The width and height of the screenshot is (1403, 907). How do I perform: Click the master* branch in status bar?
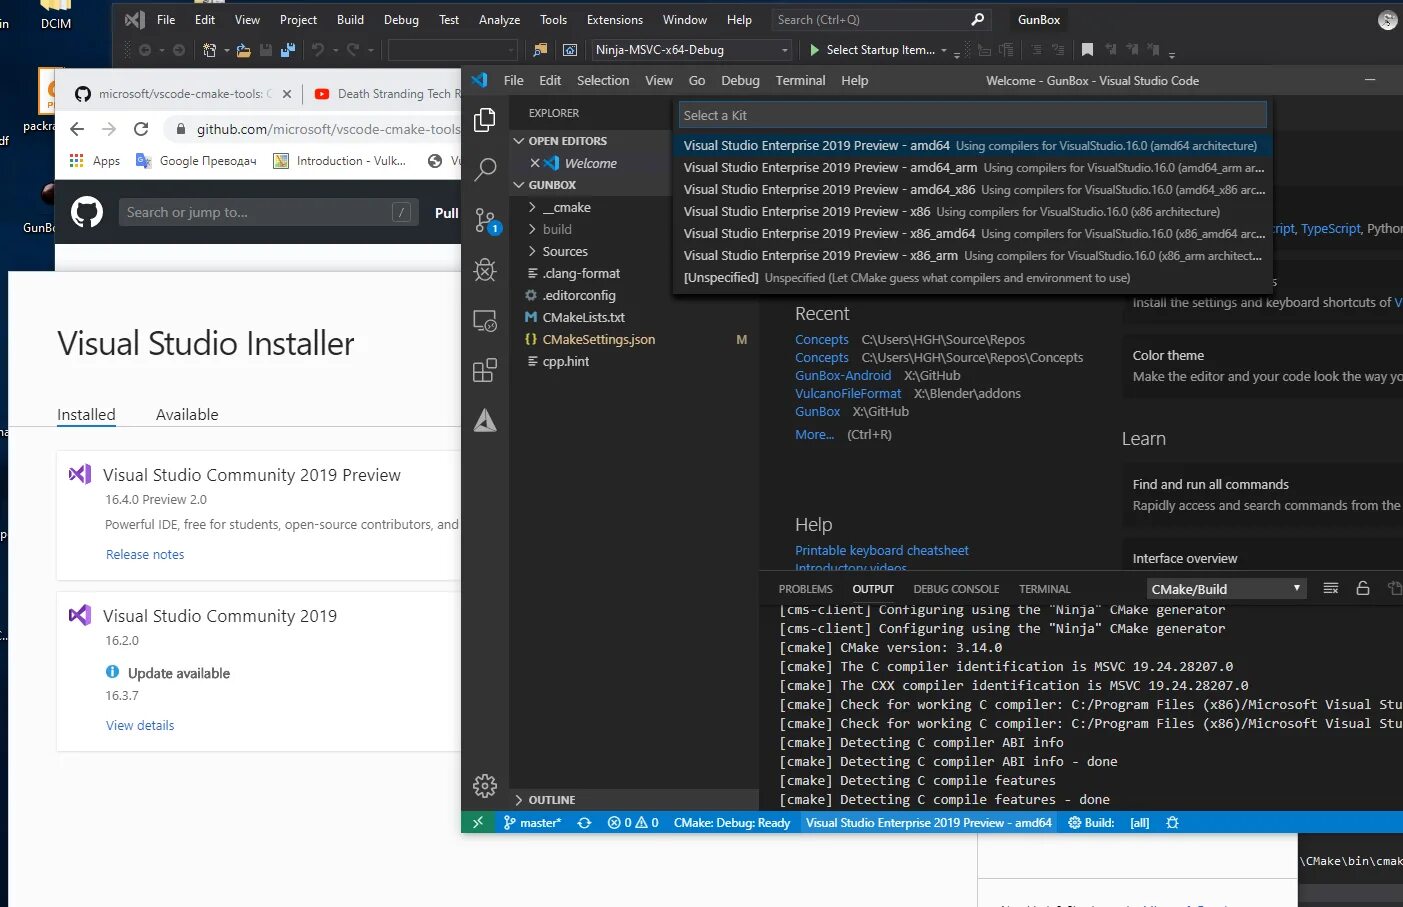click(532, 823)
